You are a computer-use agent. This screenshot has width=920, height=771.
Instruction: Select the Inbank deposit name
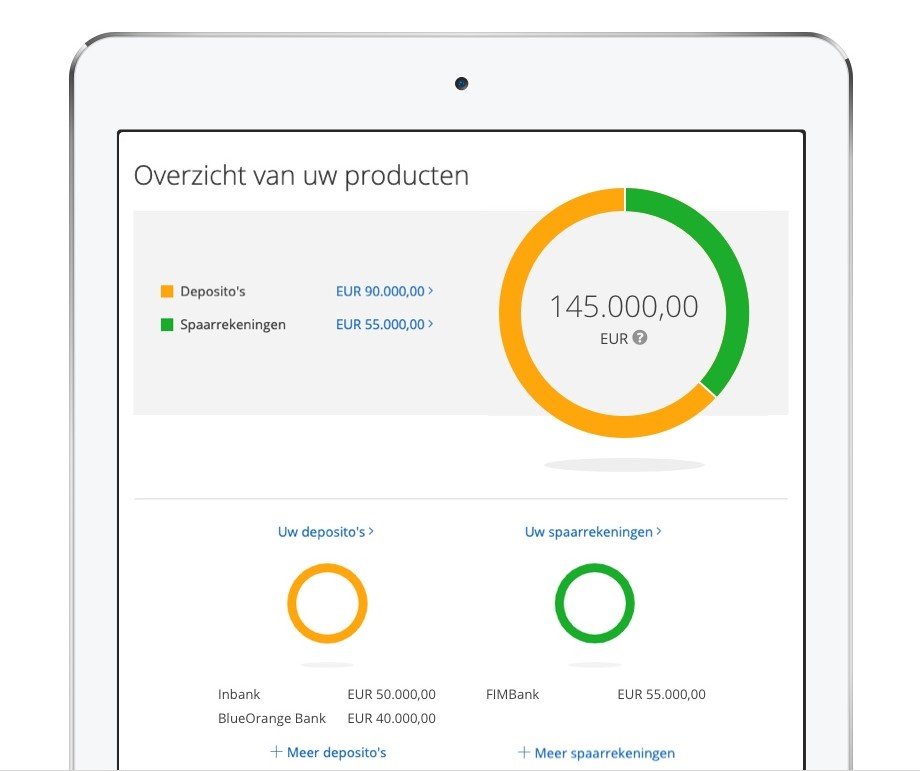click(239, 694)
